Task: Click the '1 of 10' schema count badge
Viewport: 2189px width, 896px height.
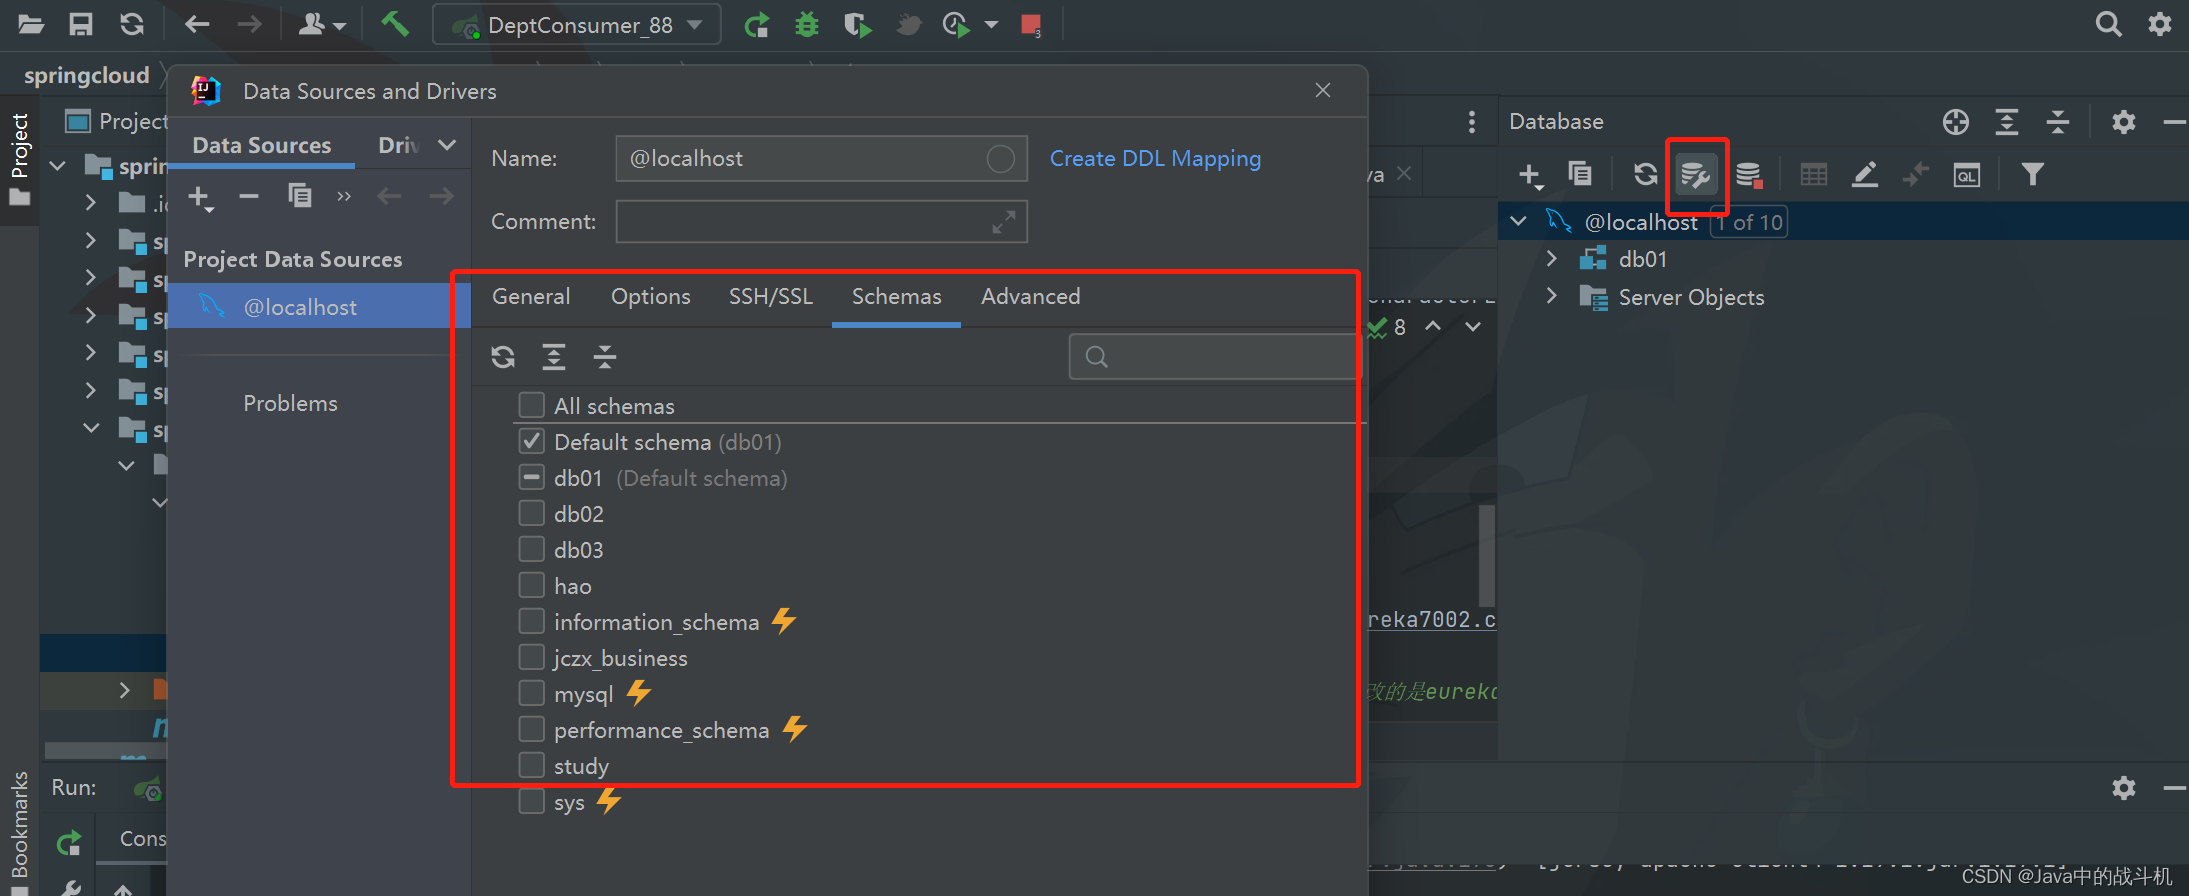Action: pyautogui.click(x=1749, y=222)
